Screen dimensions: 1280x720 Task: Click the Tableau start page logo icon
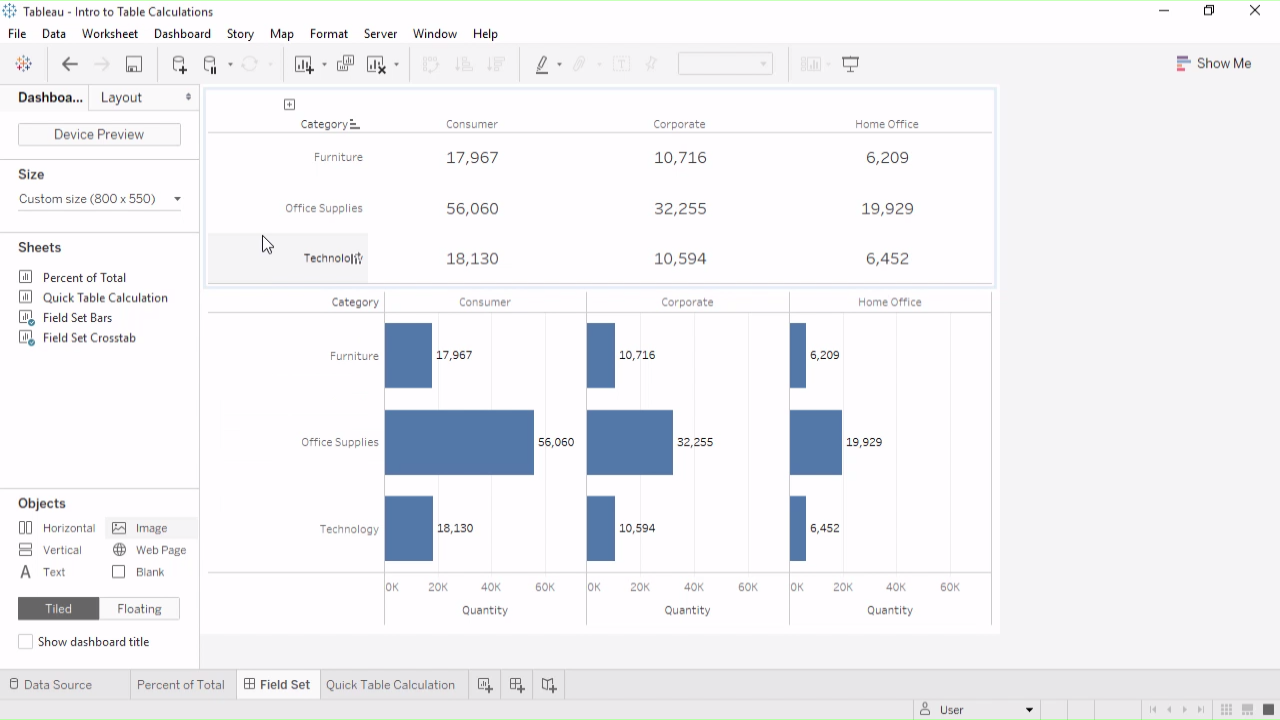click(x=24, y=64)
